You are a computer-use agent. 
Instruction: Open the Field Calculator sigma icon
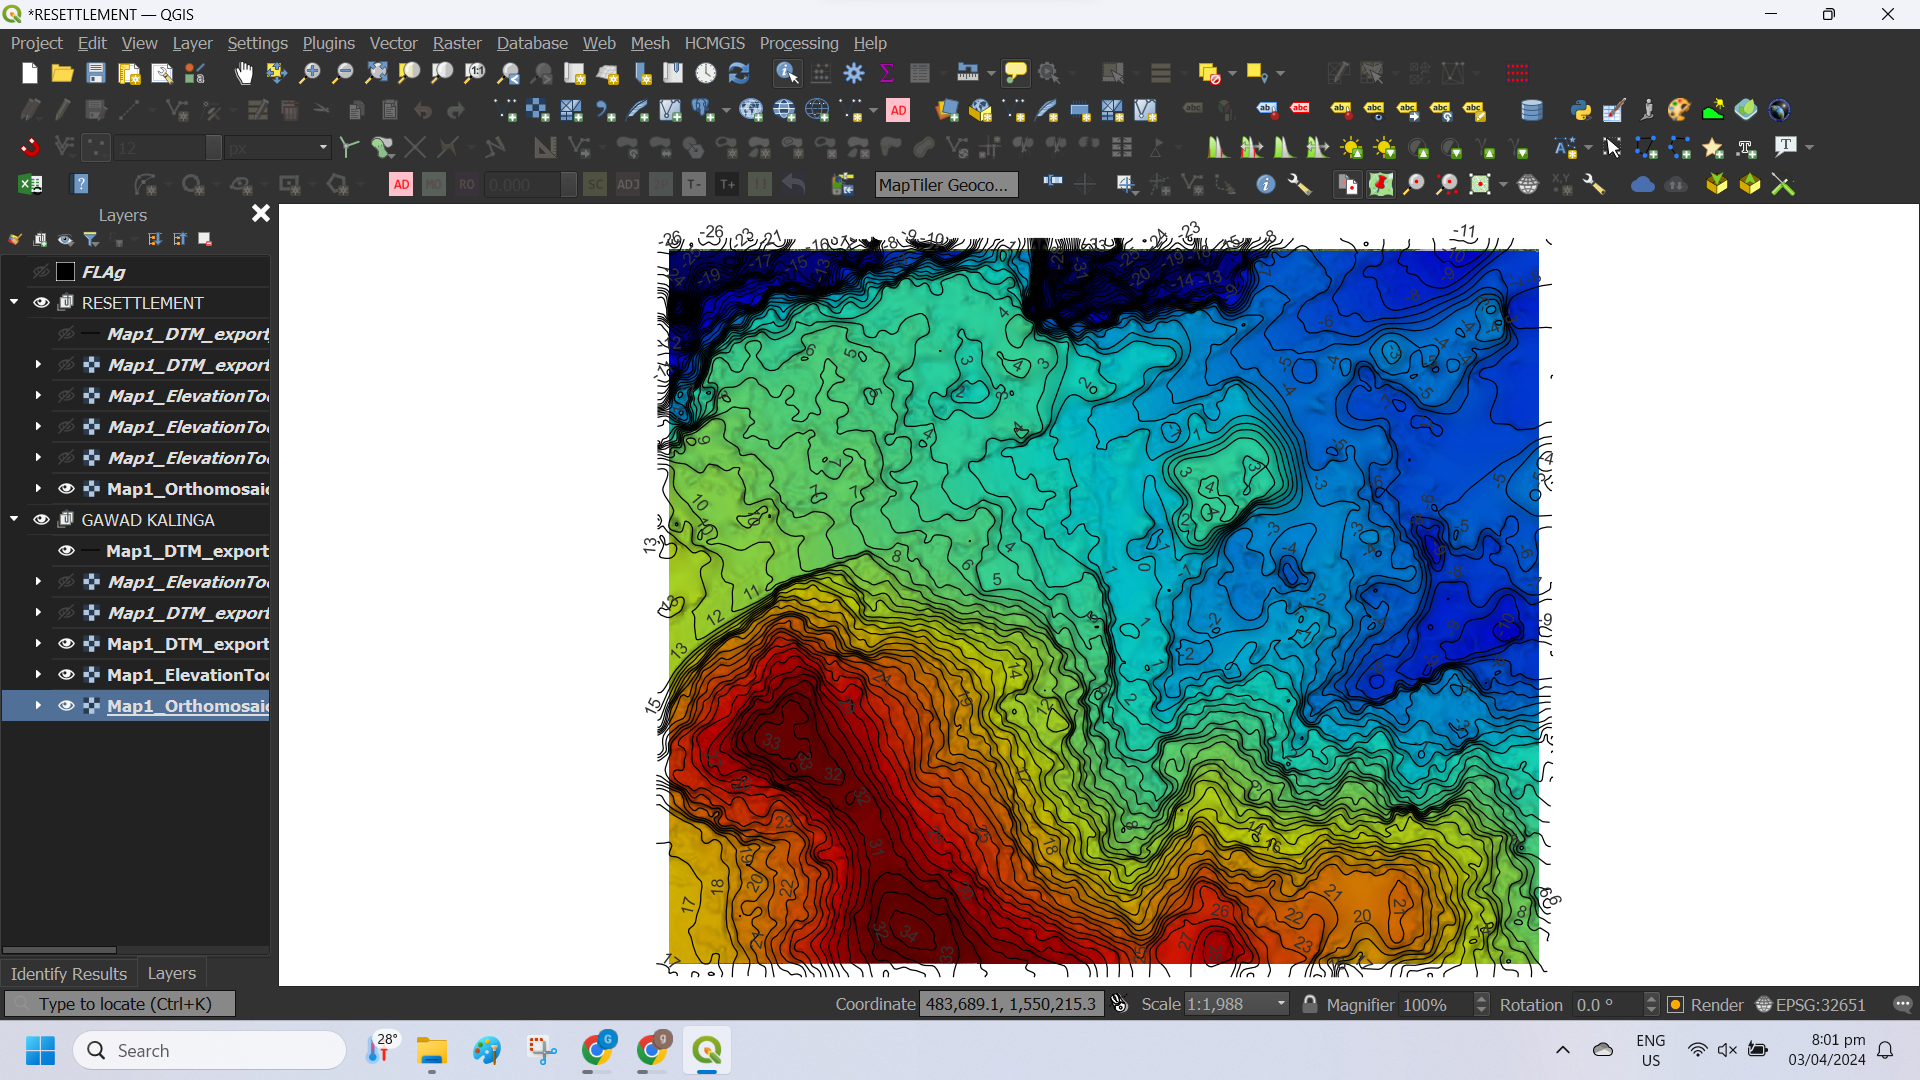pos(886,73)
